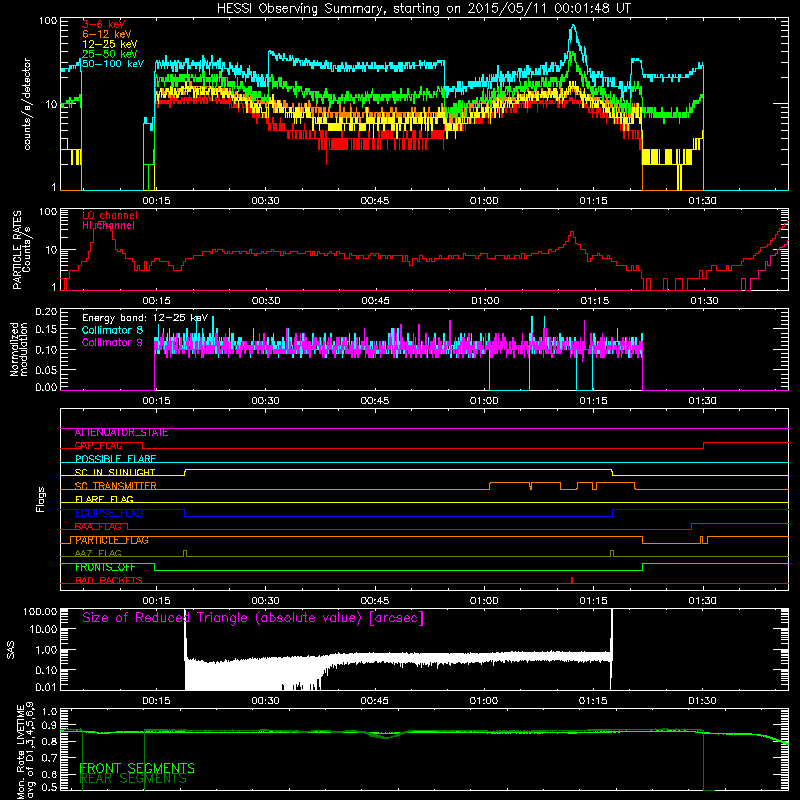
Task: Click the 01:00 time tick below the particle rates panel
Action: (485, 301)
